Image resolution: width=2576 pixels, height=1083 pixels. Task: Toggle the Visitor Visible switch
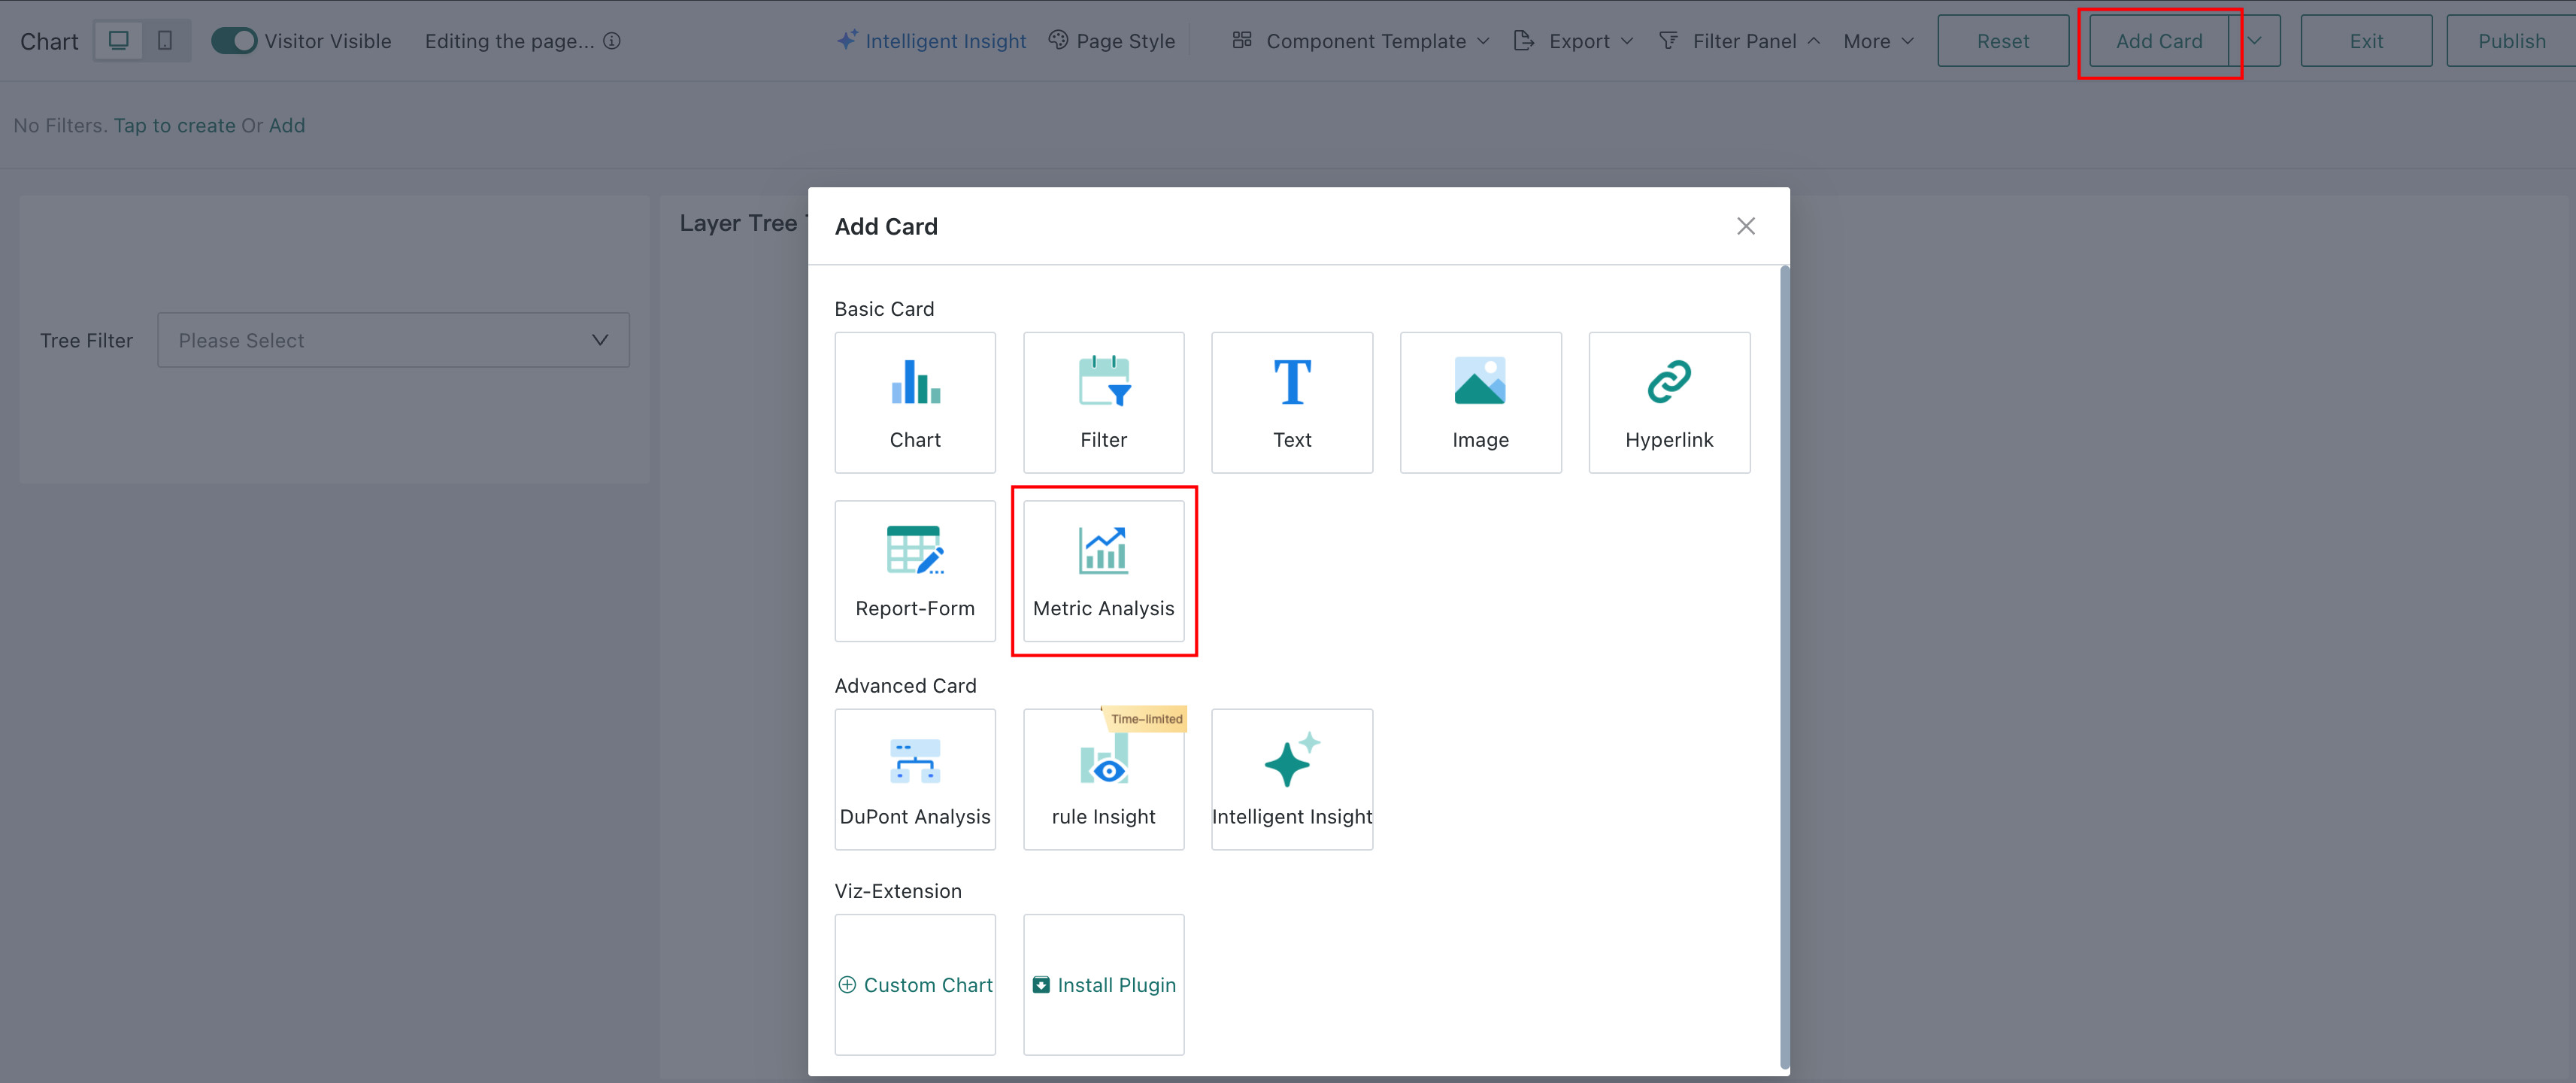234,41
